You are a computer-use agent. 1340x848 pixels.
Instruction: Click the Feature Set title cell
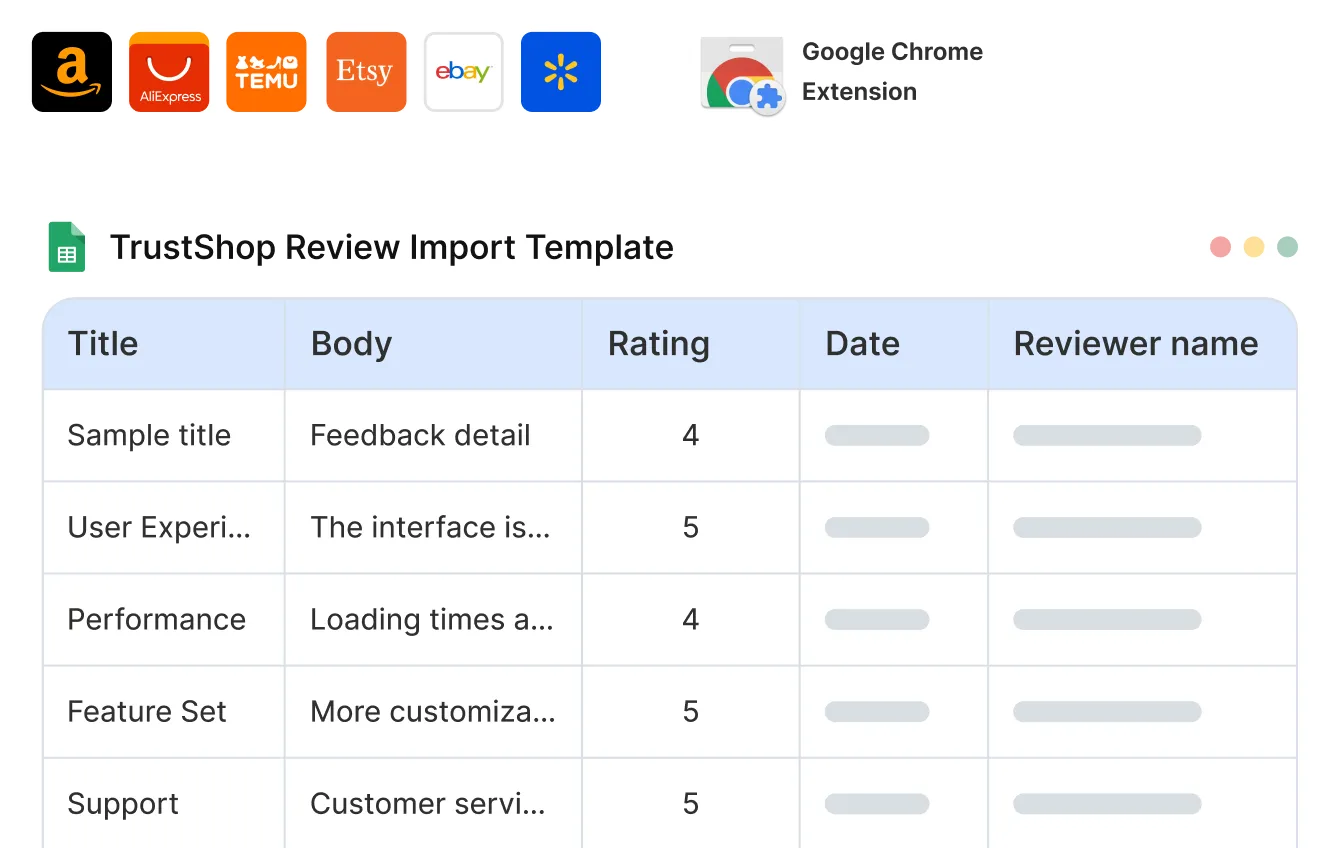click(164, 712)
